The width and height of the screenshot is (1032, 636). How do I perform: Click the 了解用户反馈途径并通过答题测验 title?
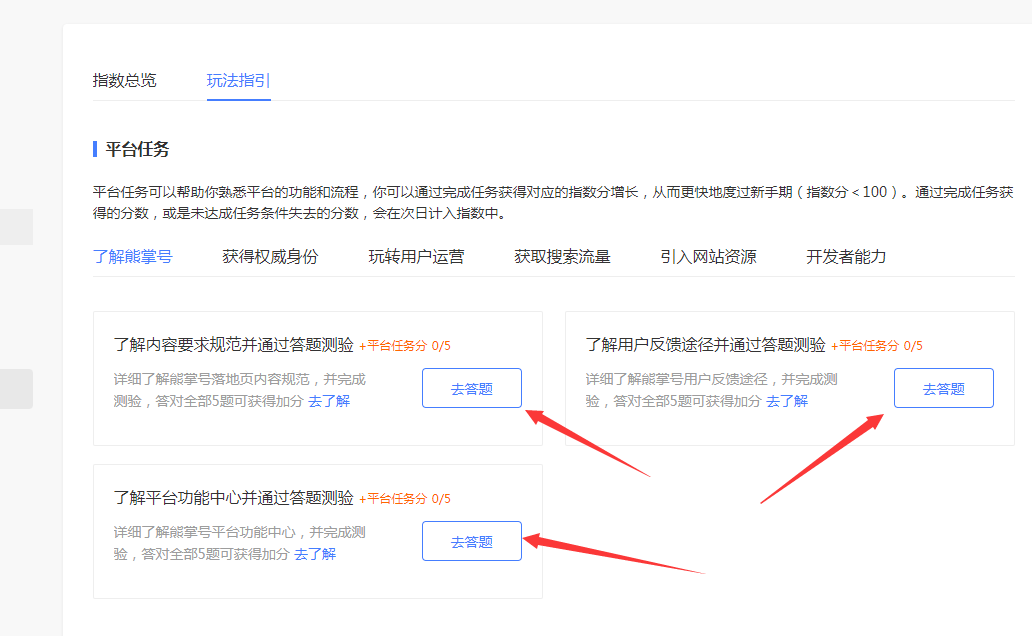coord(705,345)
